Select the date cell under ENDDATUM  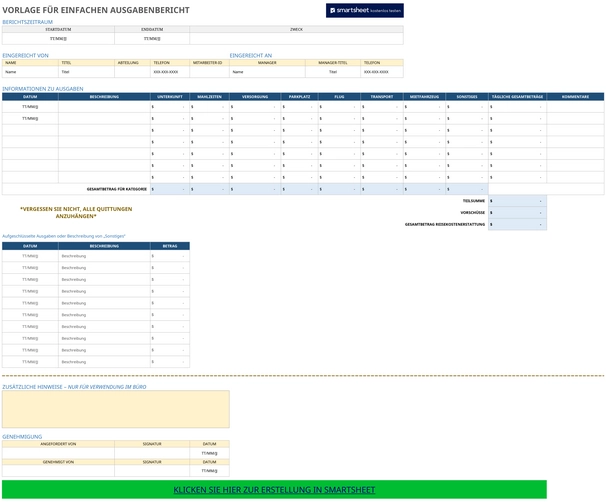pos(152,39)
